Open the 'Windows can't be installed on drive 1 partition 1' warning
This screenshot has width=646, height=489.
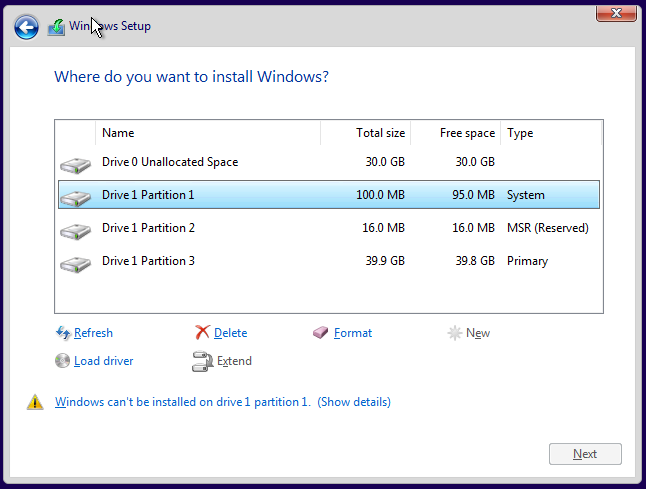183,402
